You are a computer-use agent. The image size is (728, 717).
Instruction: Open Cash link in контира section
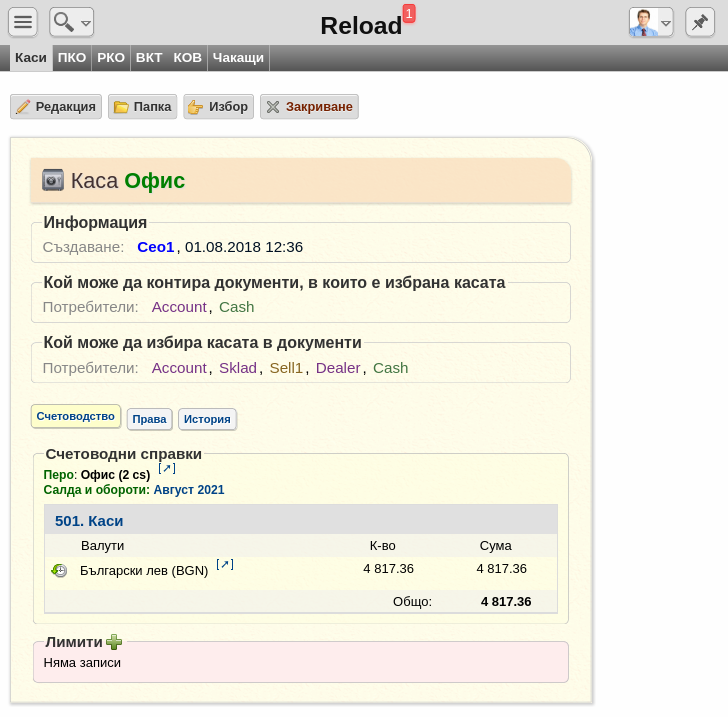[x=236, y=307]
